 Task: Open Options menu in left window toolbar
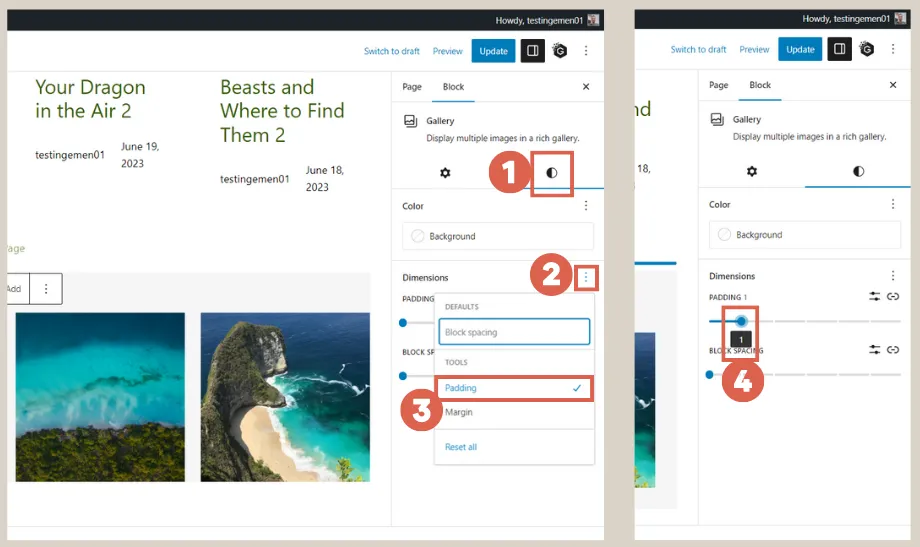pyautogui.click(x=586, y=51)
